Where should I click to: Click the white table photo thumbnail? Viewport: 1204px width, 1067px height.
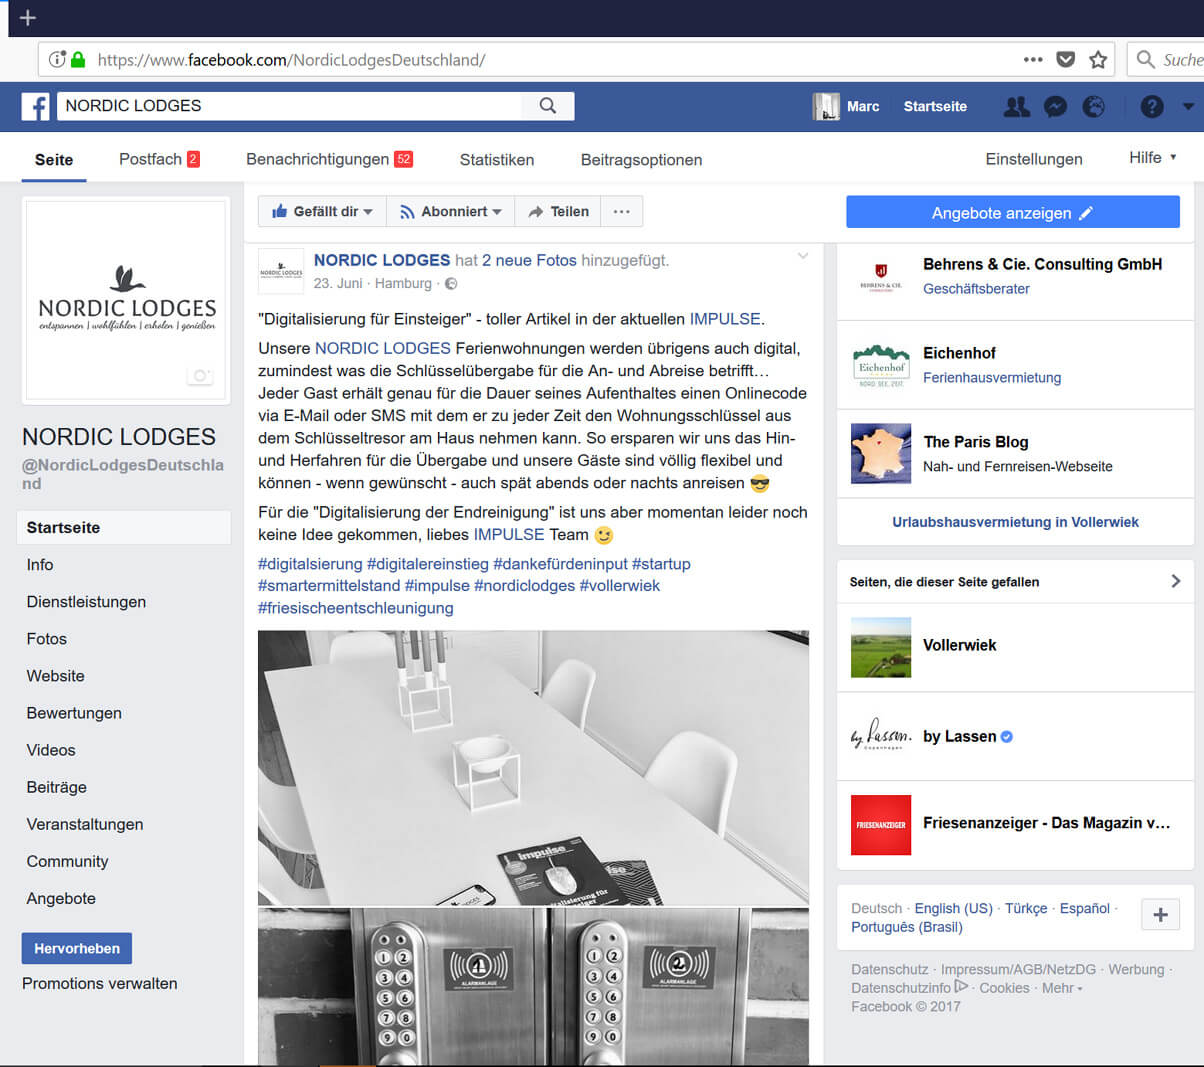(533, 767)
